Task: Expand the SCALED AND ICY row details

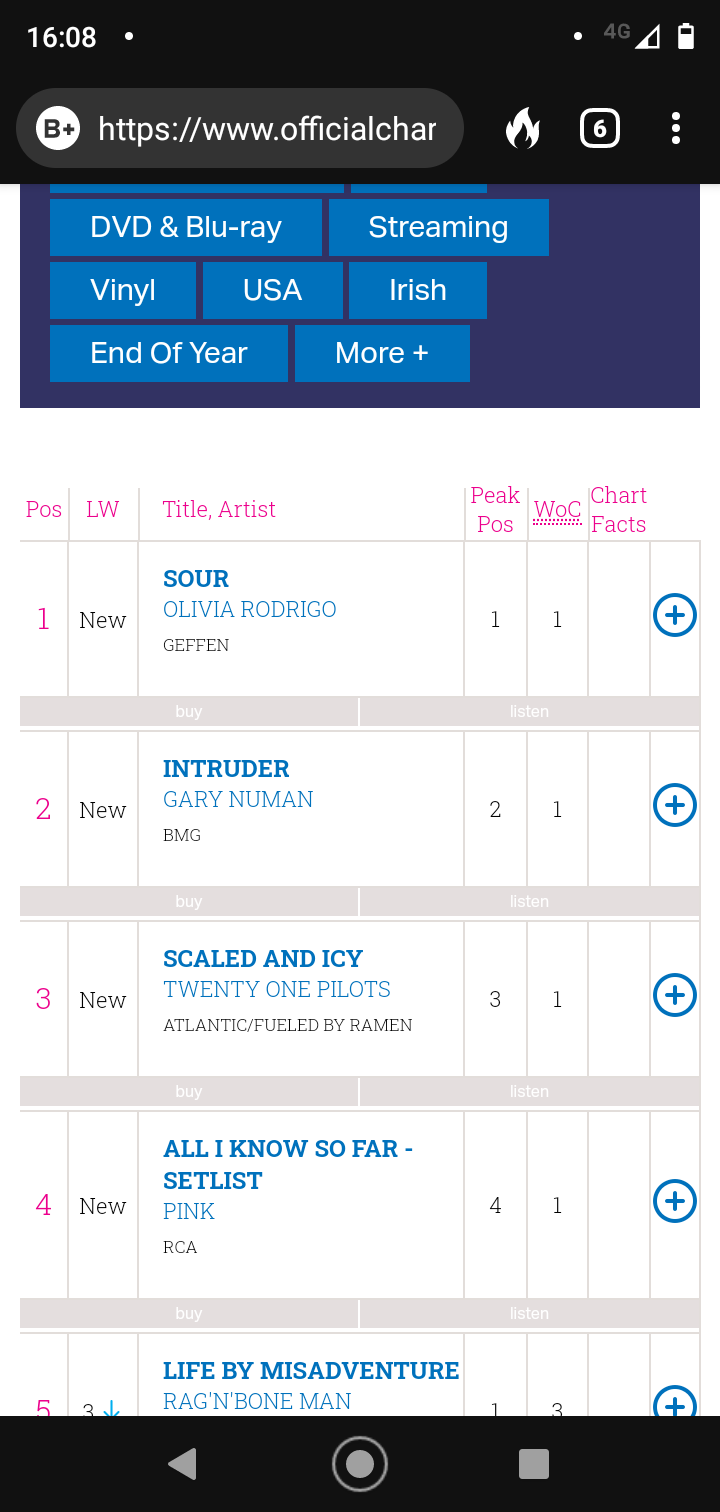Action: (675, 995)
